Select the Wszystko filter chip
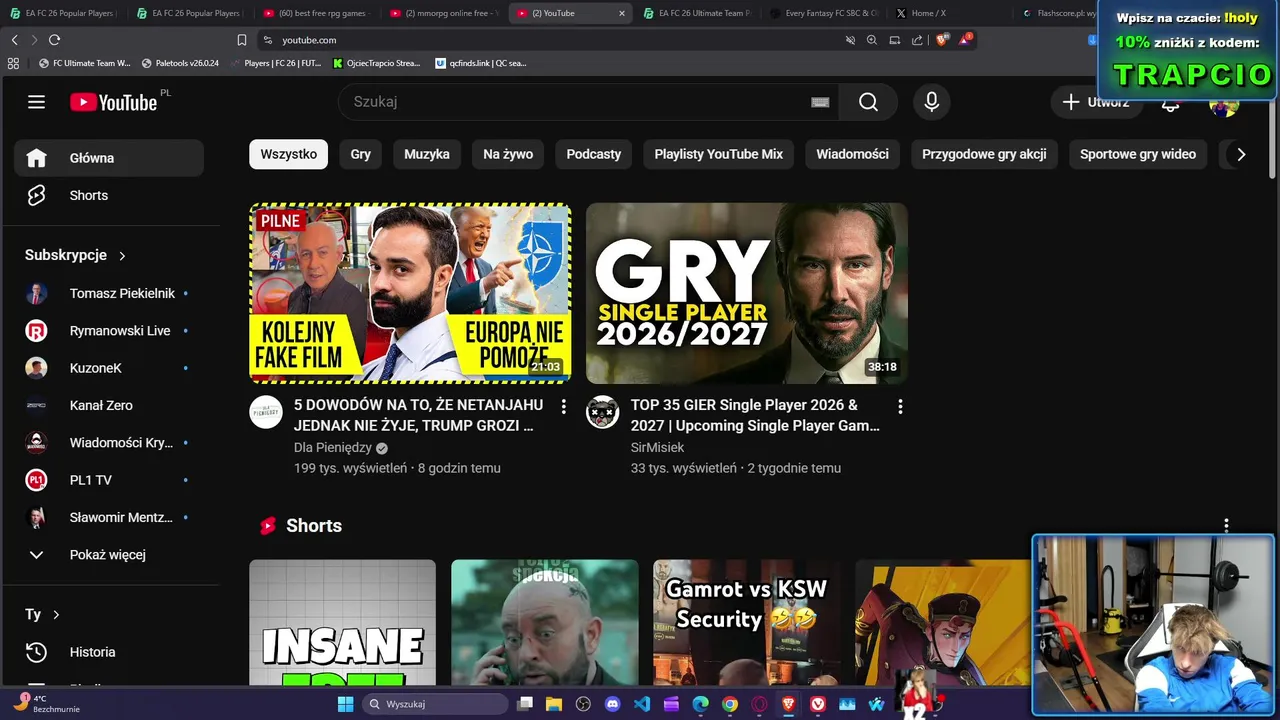Image resolution: width=1280 pixels, height=720 pixels. [x=288, y=154]
